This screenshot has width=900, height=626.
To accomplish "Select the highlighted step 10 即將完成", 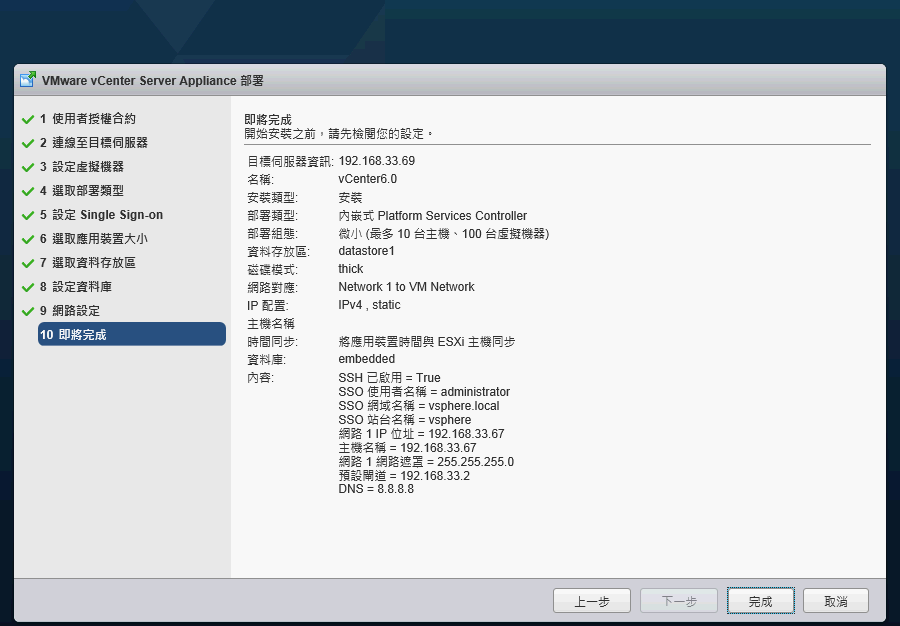I will tap(132, 334).
